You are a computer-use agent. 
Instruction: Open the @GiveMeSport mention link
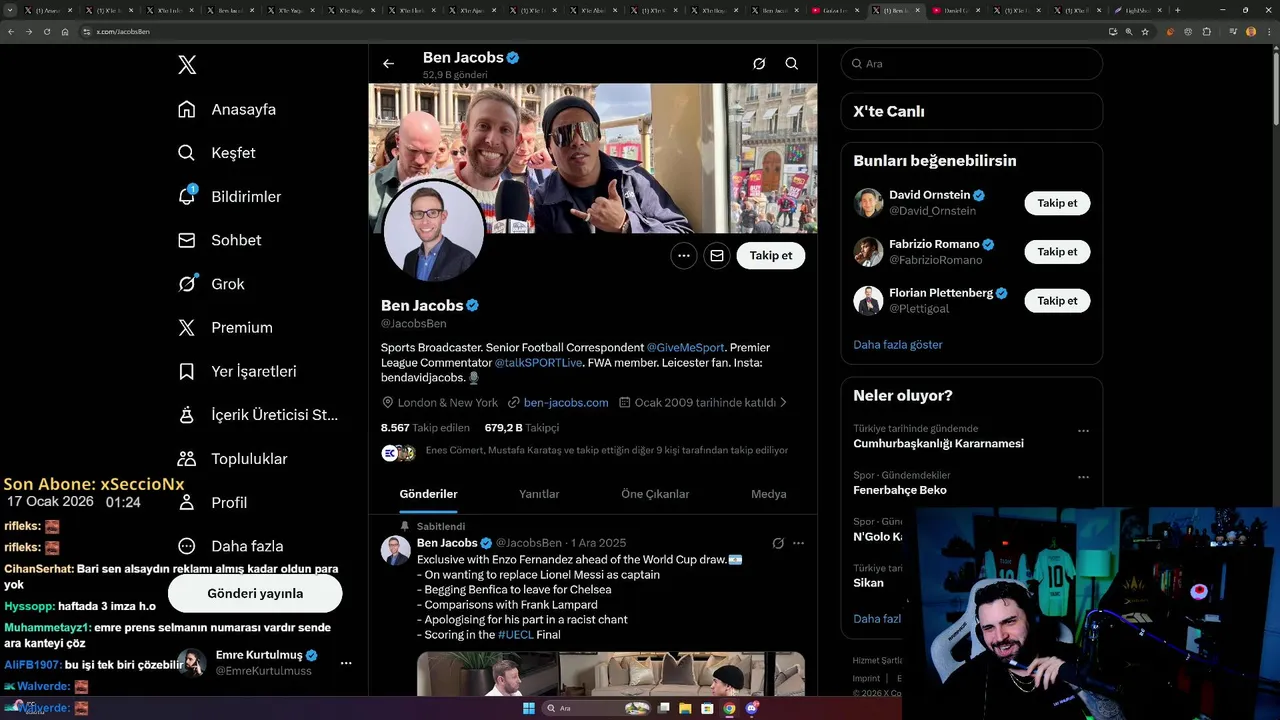686,347
